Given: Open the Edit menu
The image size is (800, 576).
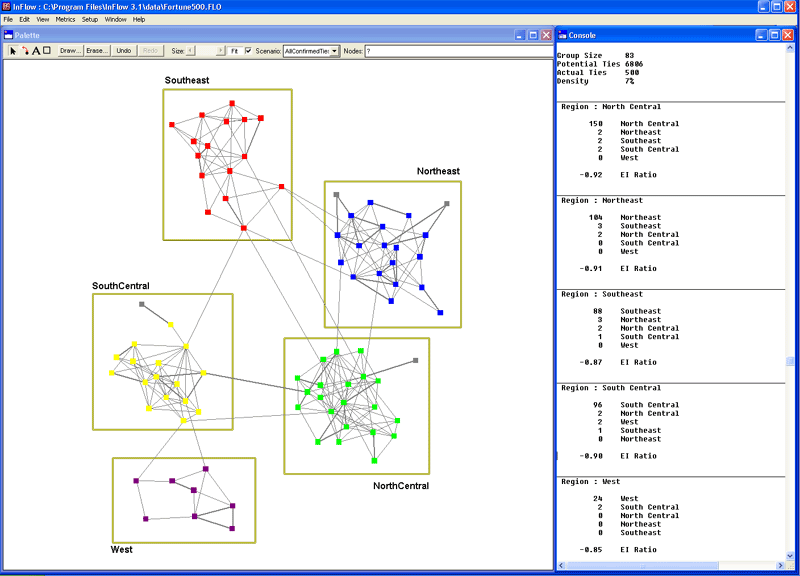Looking at the screenshot, I should [24, 19].
